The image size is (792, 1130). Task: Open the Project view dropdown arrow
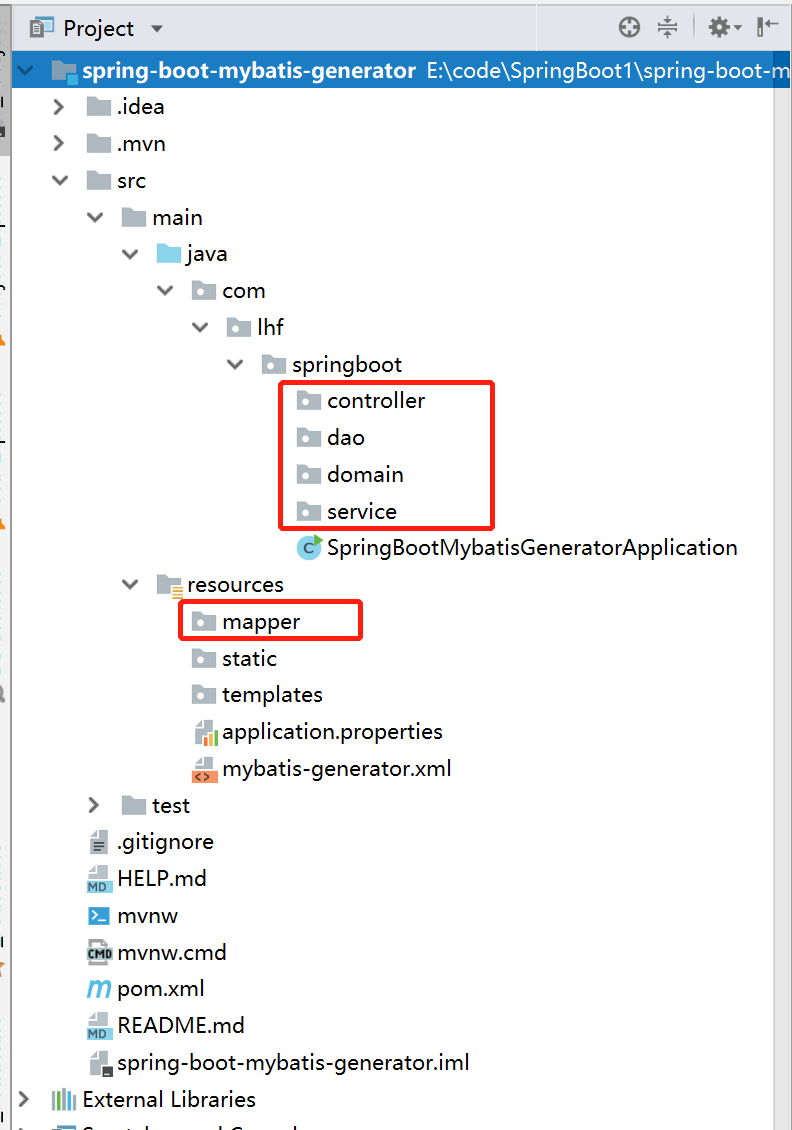click(157, 29)
